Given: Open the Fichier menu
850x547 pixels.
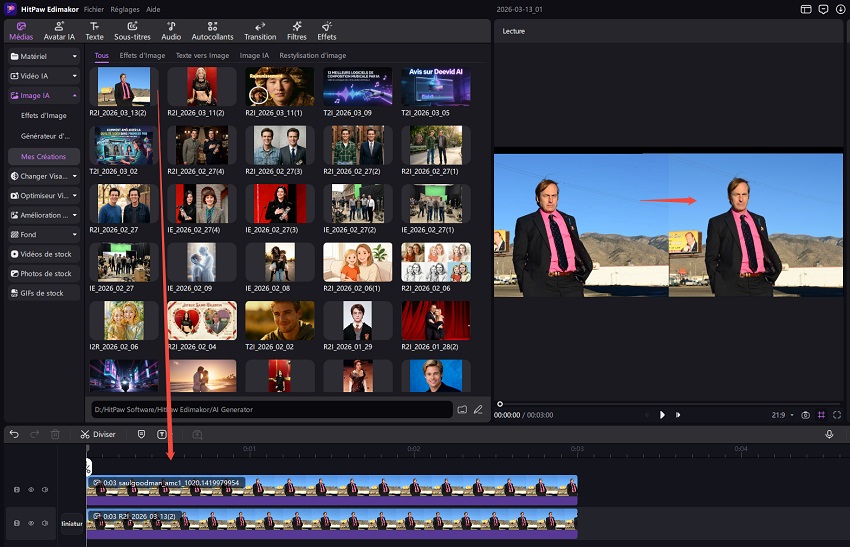Looking at the screenshot, I should coord(94,9).
